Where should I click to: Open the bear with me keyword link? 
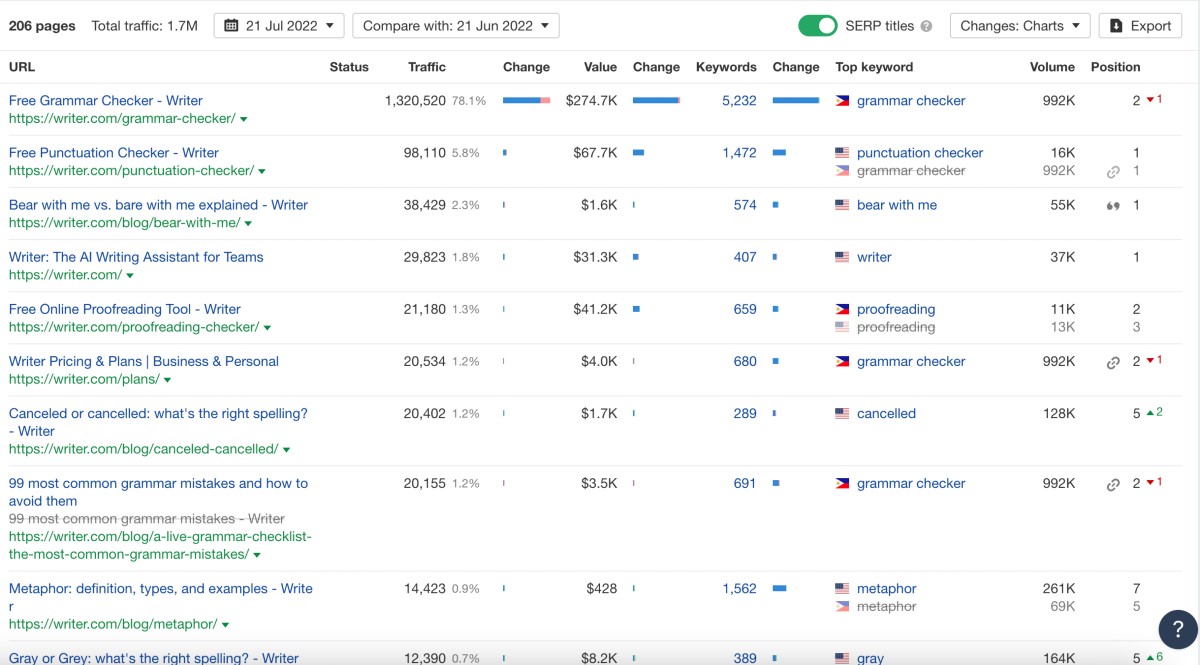click(x=897, y=205)
